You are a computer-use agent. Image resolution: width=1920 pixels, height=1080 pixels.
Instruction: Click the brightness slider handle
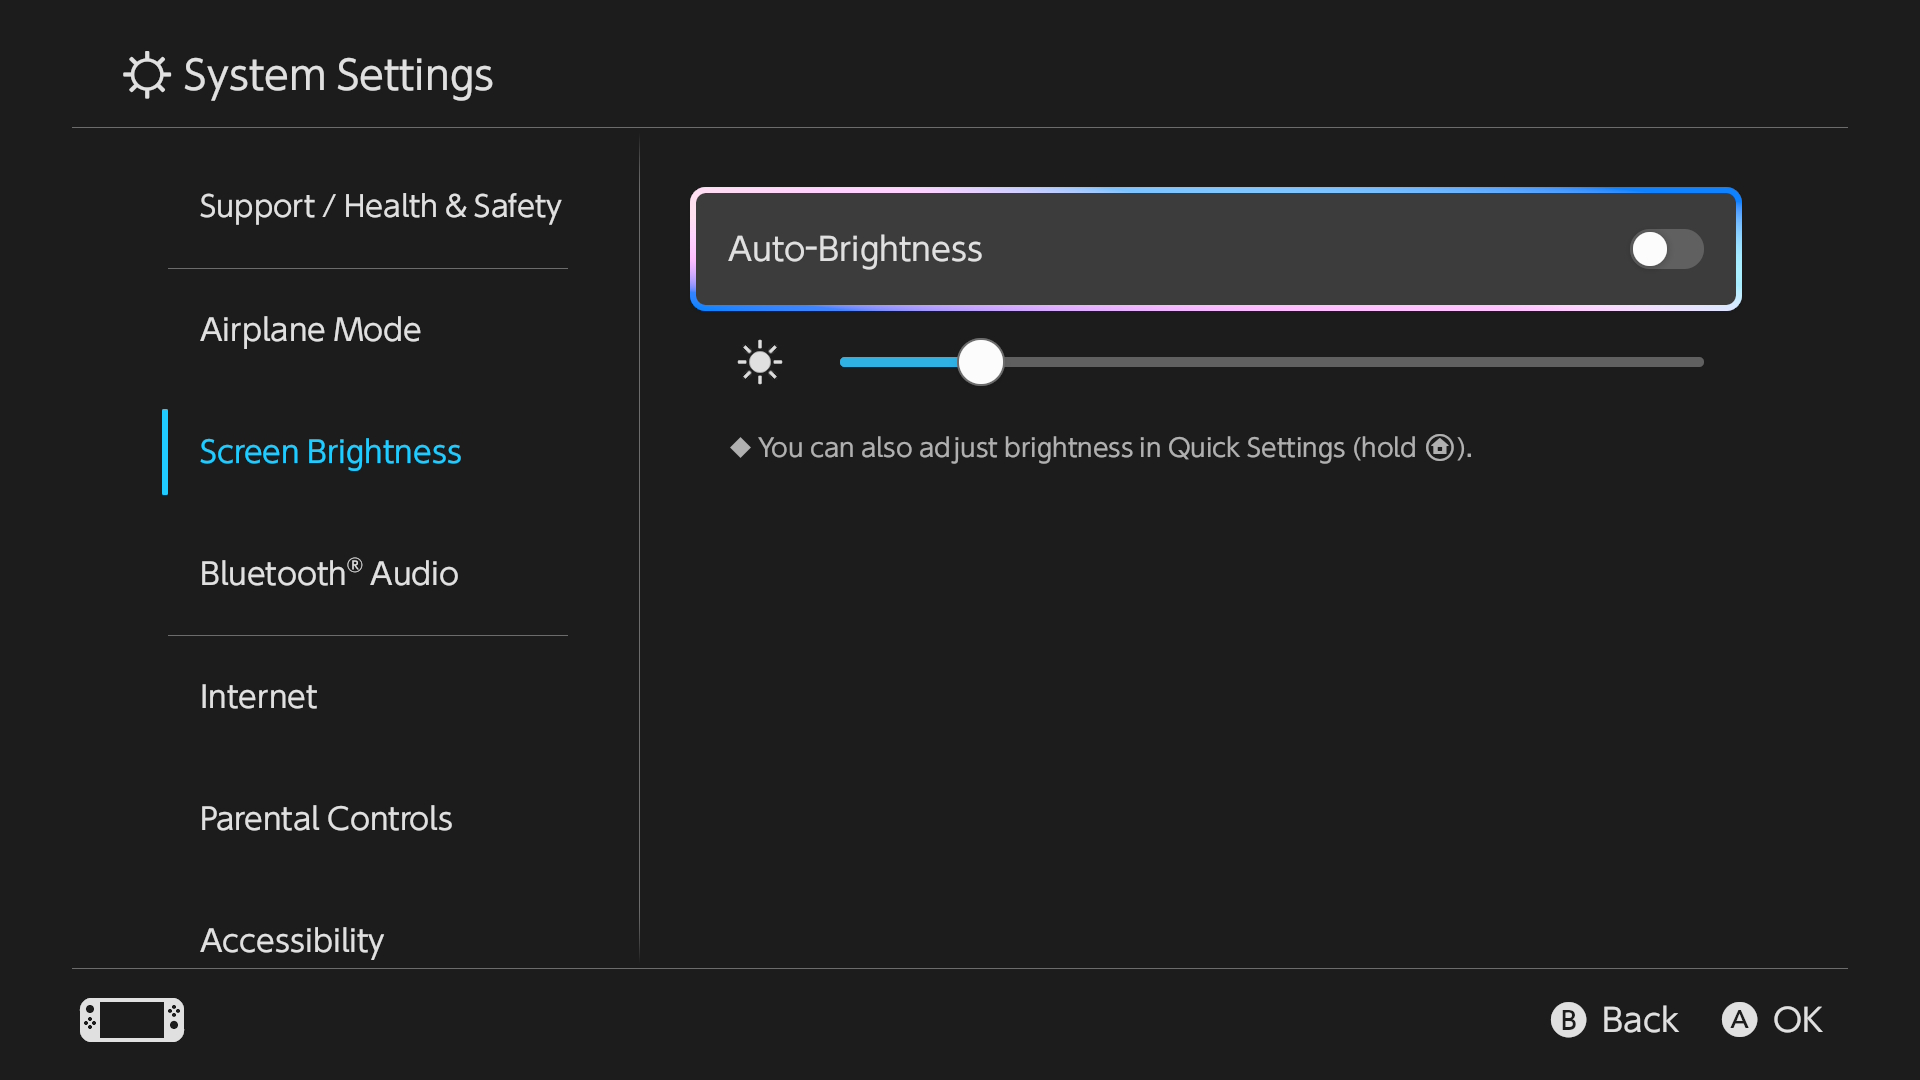(980, 362)
